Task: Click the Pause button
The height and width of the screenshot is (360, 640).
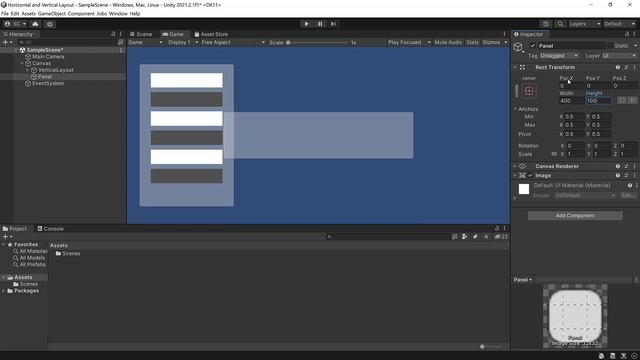Action: [320, 24]
